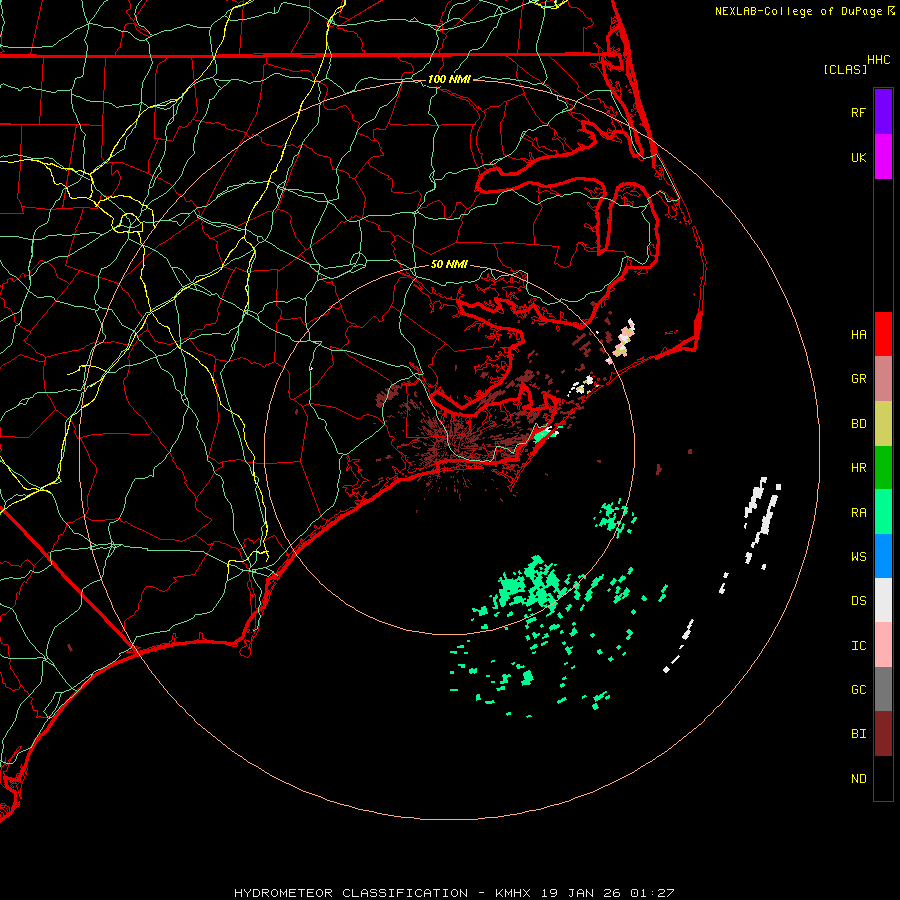Click the IC legend label

pyautogui.click(x=858, y=646)
